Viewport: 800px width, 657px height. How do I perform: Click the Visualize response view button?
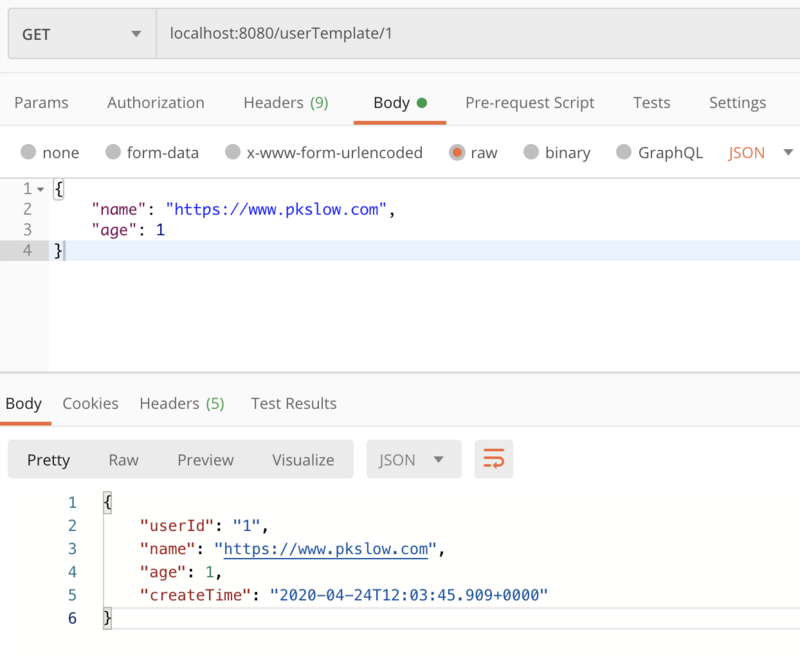[303, 460]
